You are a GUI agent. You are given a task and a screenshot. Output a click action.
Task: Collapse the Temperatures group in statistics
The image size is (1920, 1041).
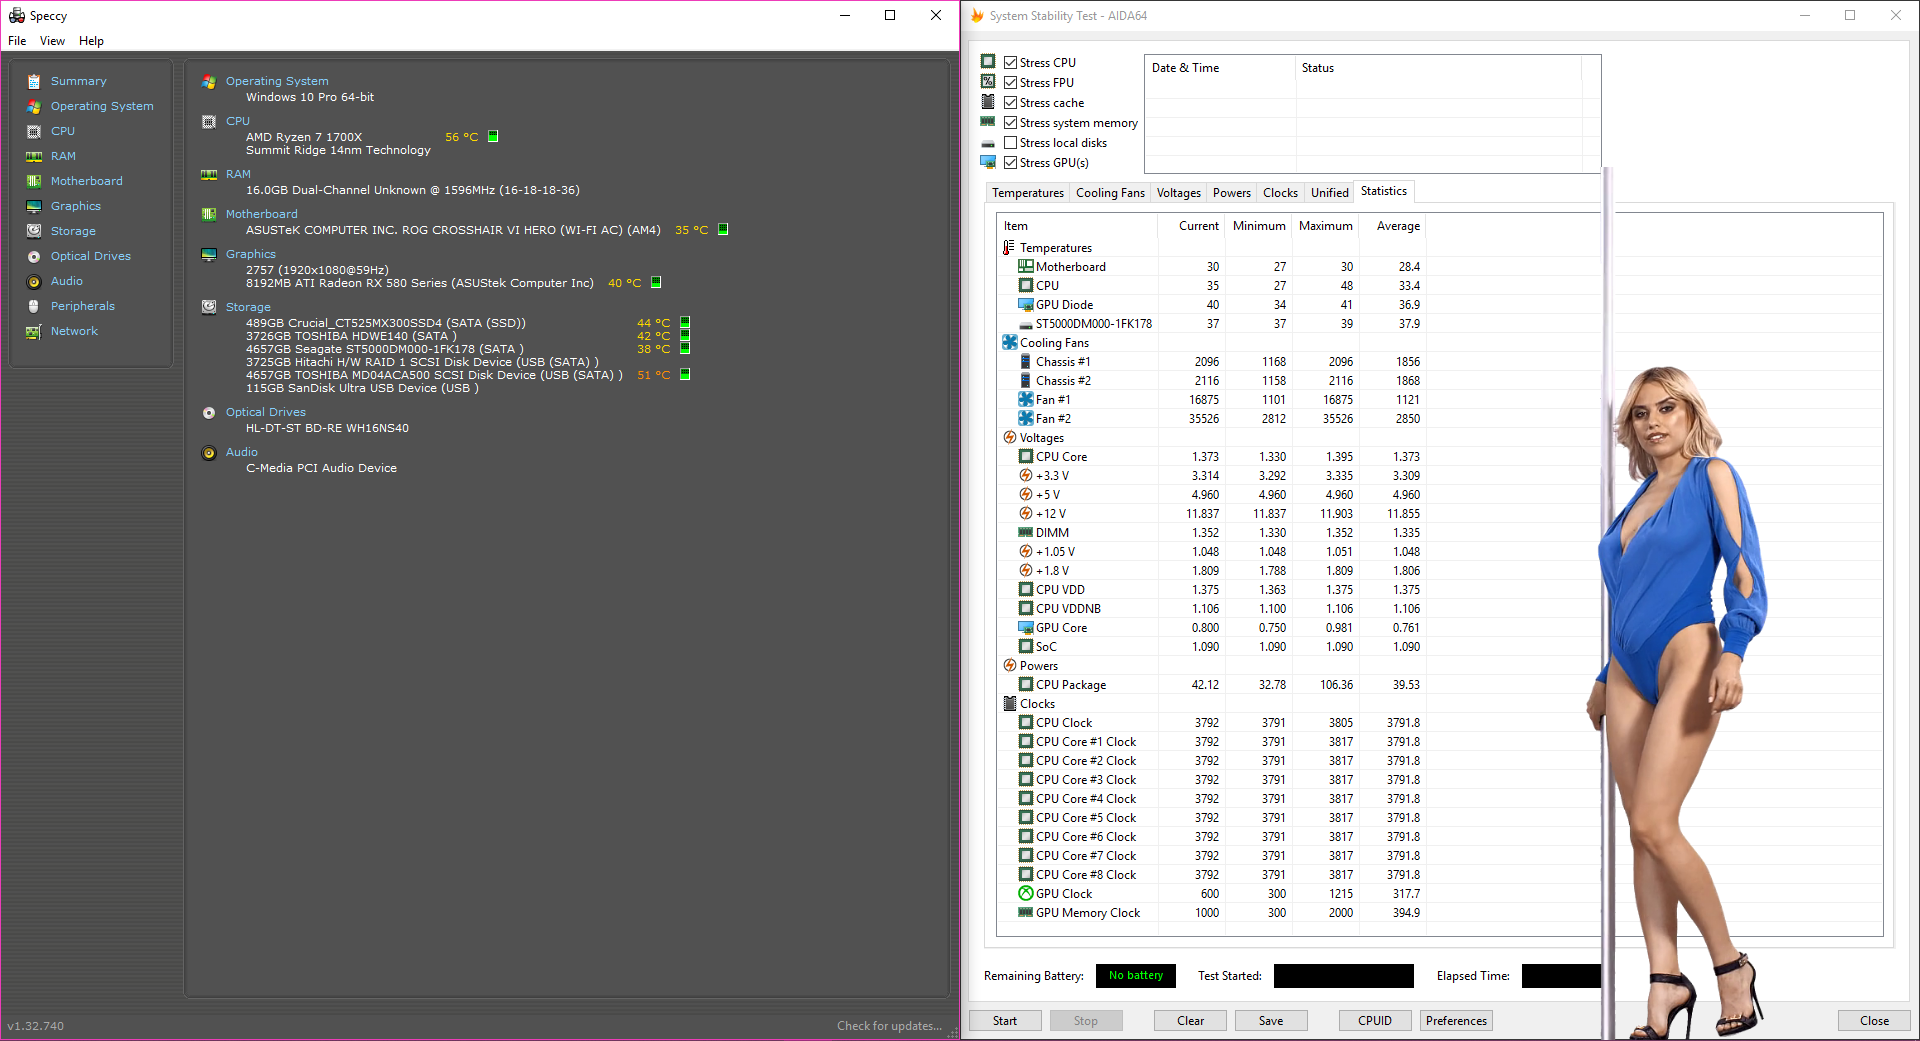pos(1047,247)
